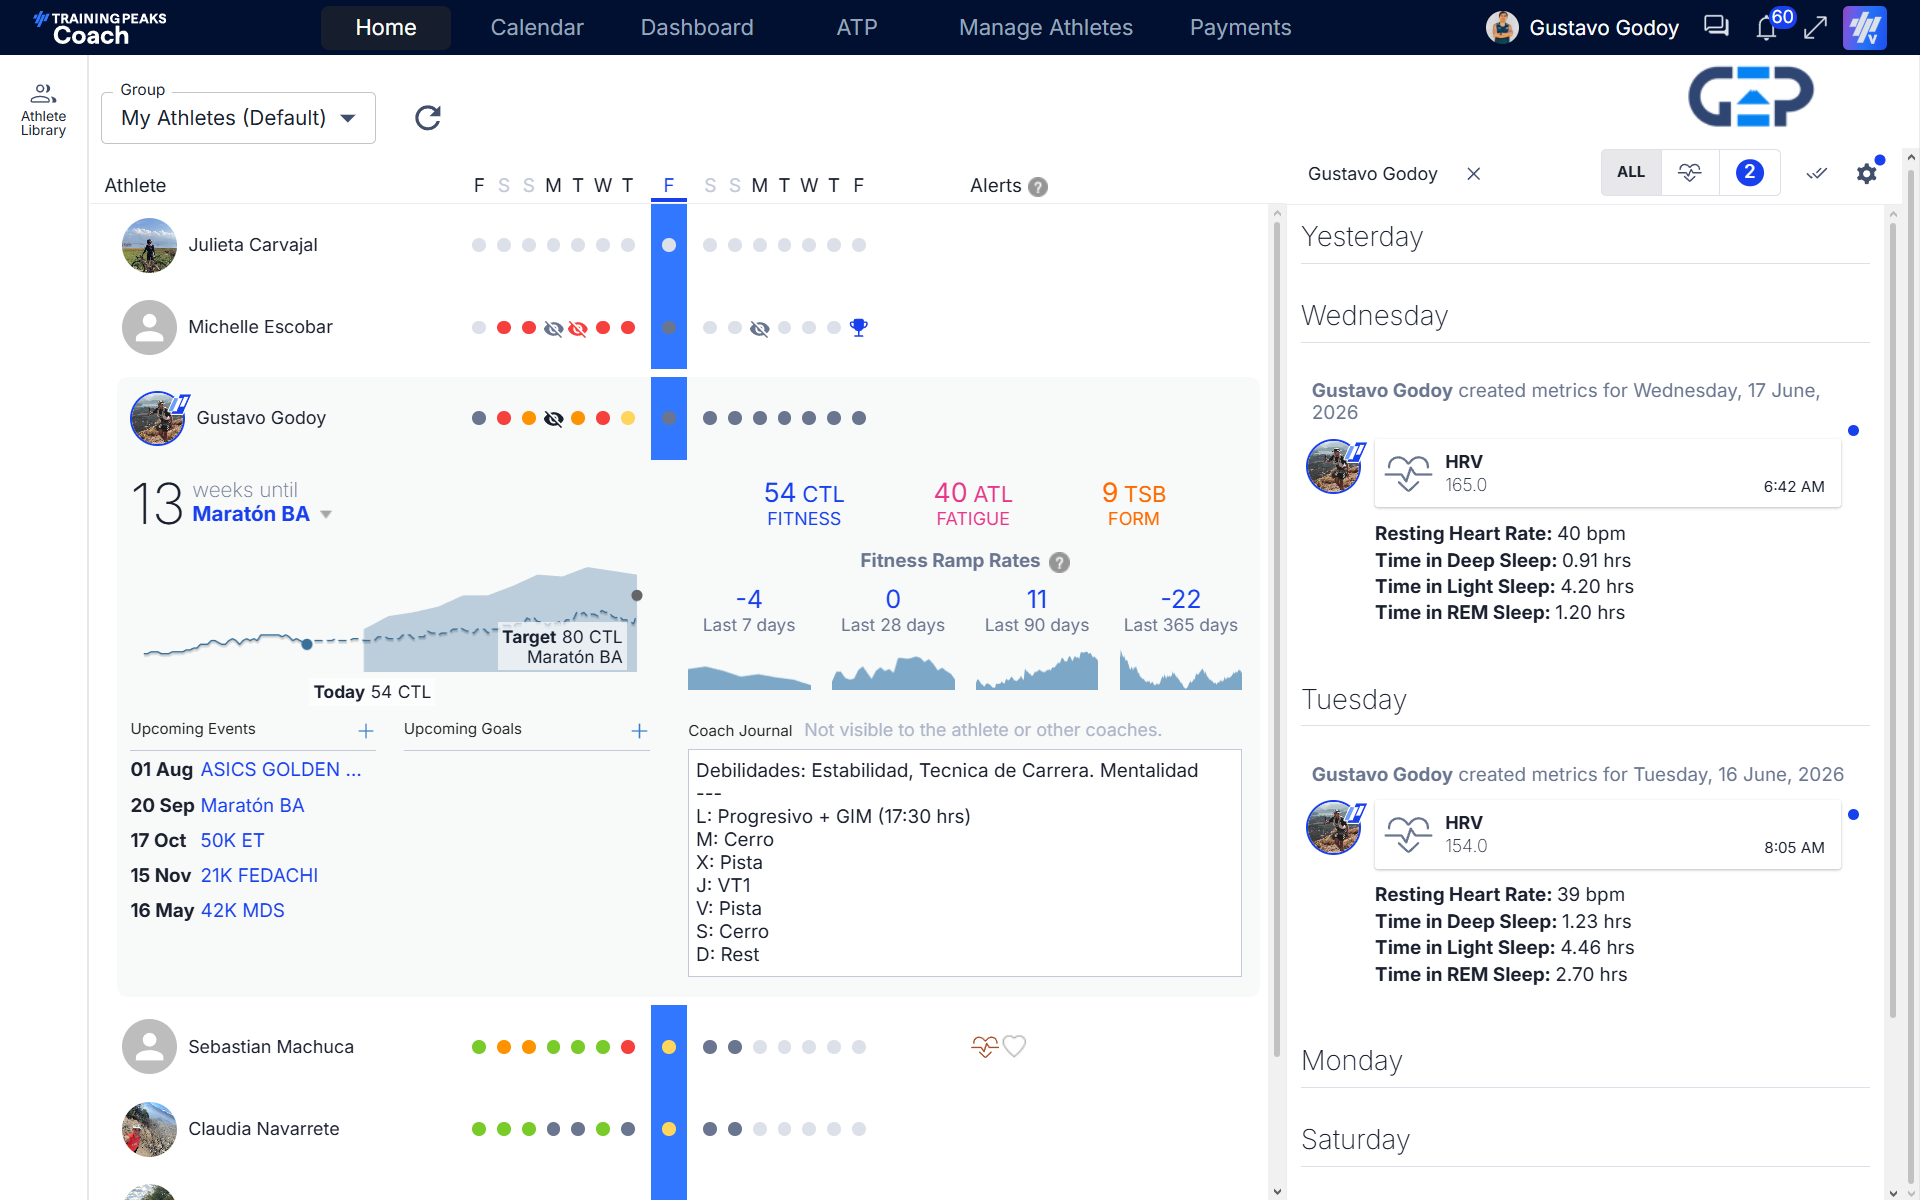This screenshot has width=1920, height=1200.
Task: Open the notifications bell with 60 badge
Action: coord(1767,28)
